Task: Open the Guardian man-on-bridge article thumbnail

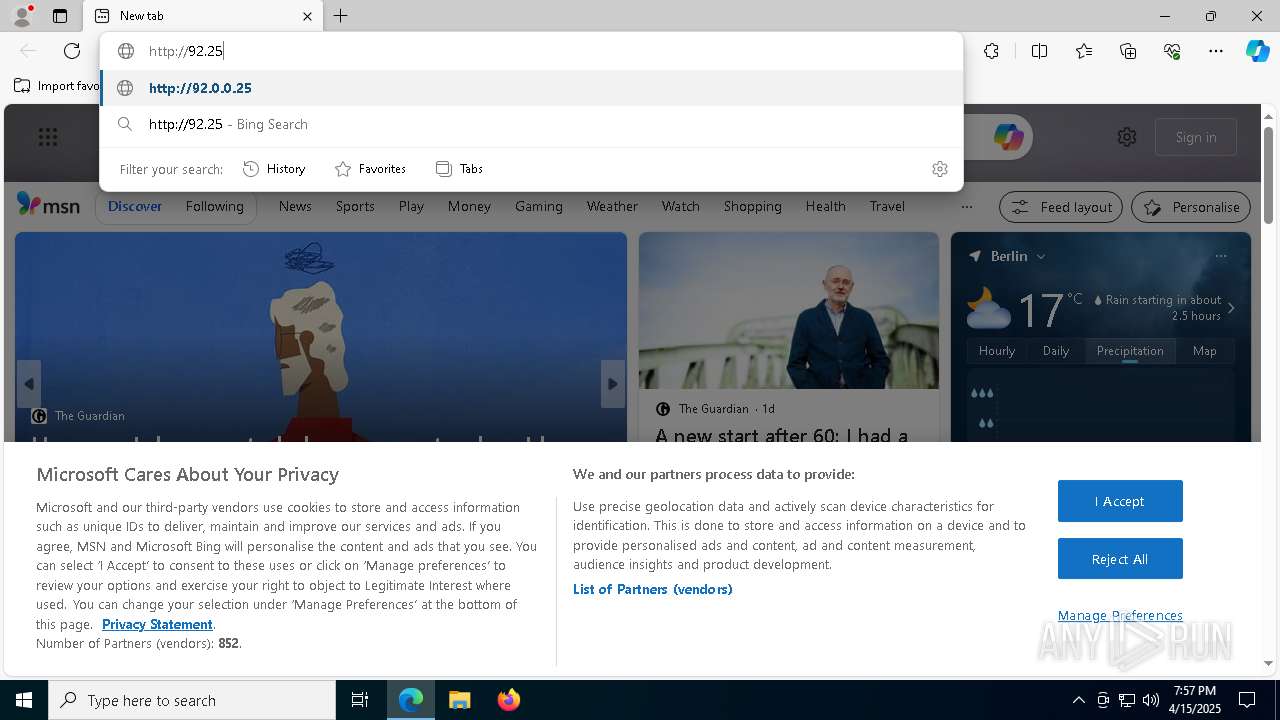Action: (x=789, y=311)
